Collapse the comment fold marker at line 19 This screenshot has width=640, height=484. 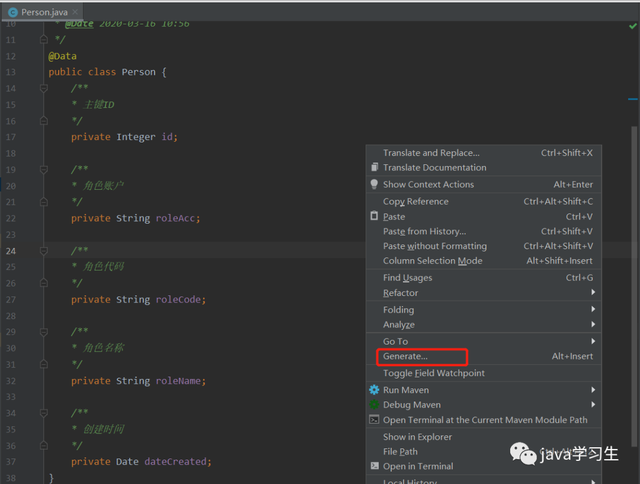44,169
